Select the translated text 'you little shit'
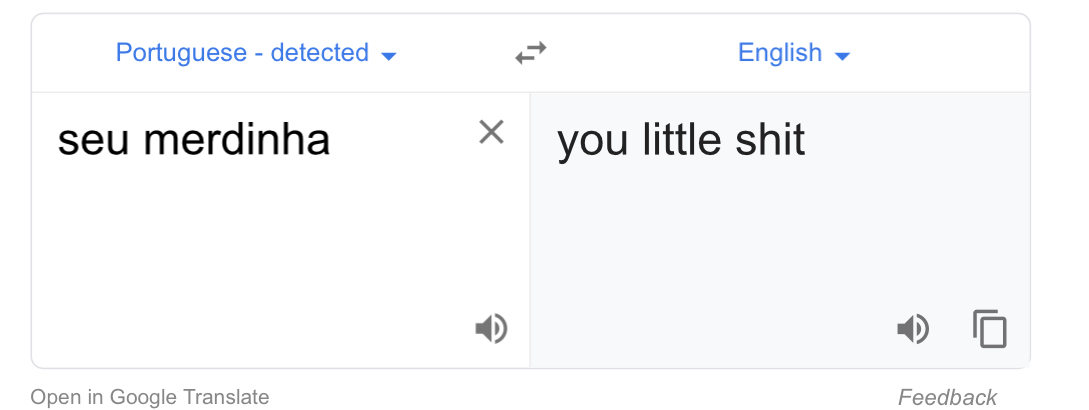1089x410 pixels. click(x=681, y=140)
